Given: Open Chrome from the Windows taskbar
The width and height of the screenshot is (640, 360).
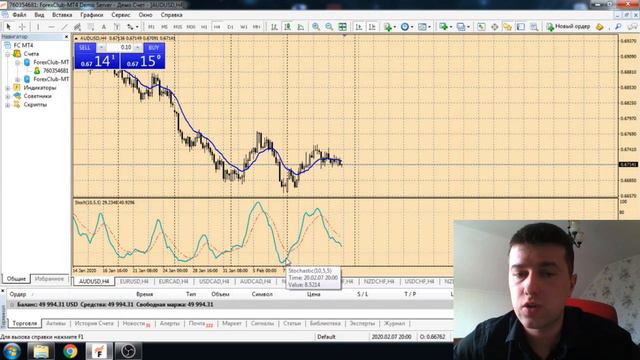Looking at the screenshot, I should coord(70,351).
